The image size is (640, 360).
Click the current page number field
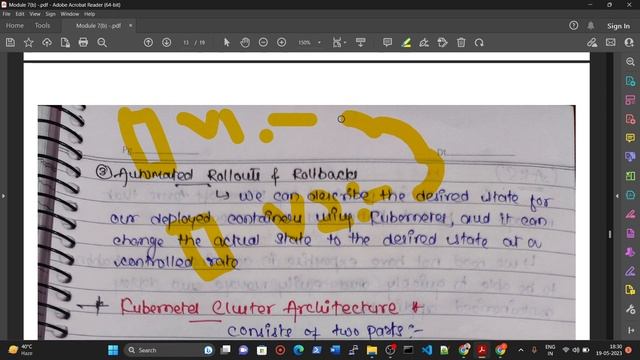tap(186, 42)
